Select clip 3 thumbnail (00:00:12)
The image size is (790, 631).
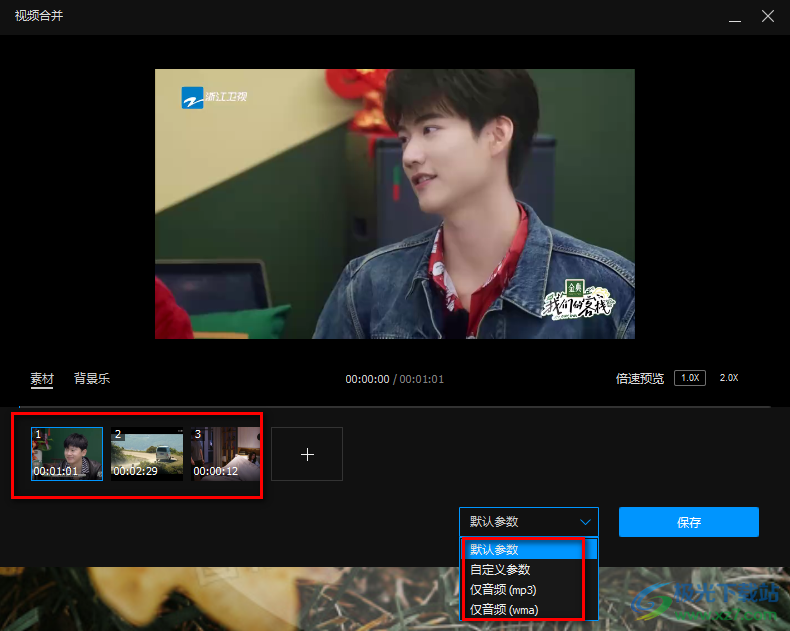226,454
